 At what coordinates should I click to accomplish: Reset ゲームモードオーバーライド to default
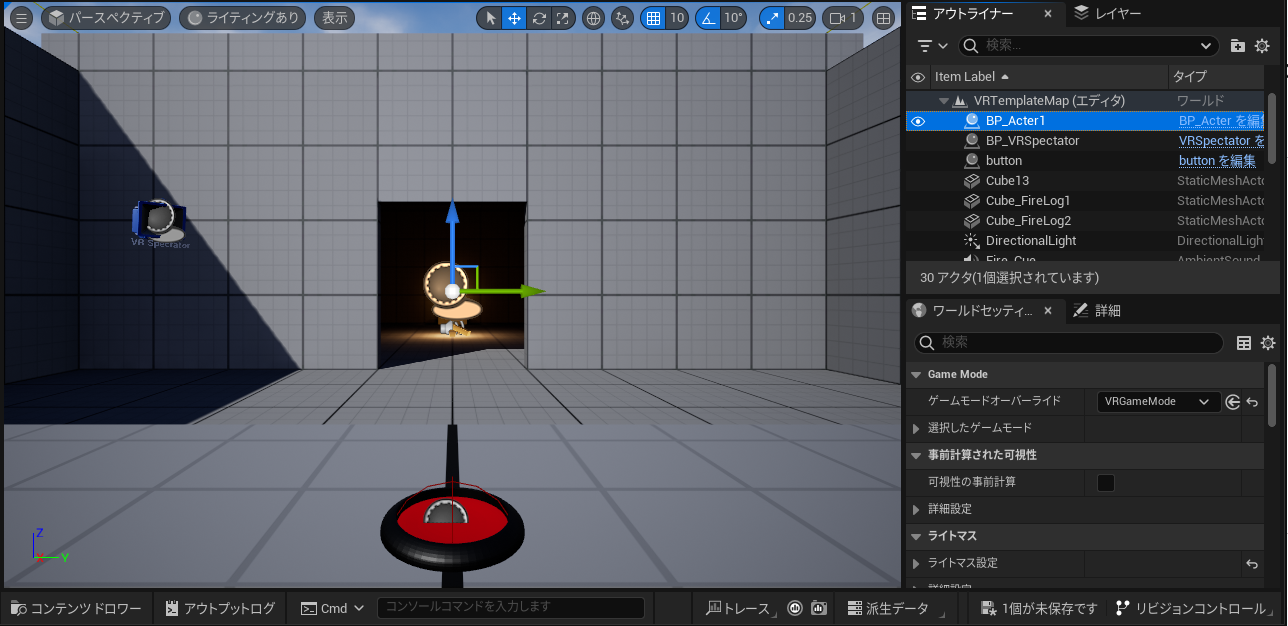(1252, 402)
